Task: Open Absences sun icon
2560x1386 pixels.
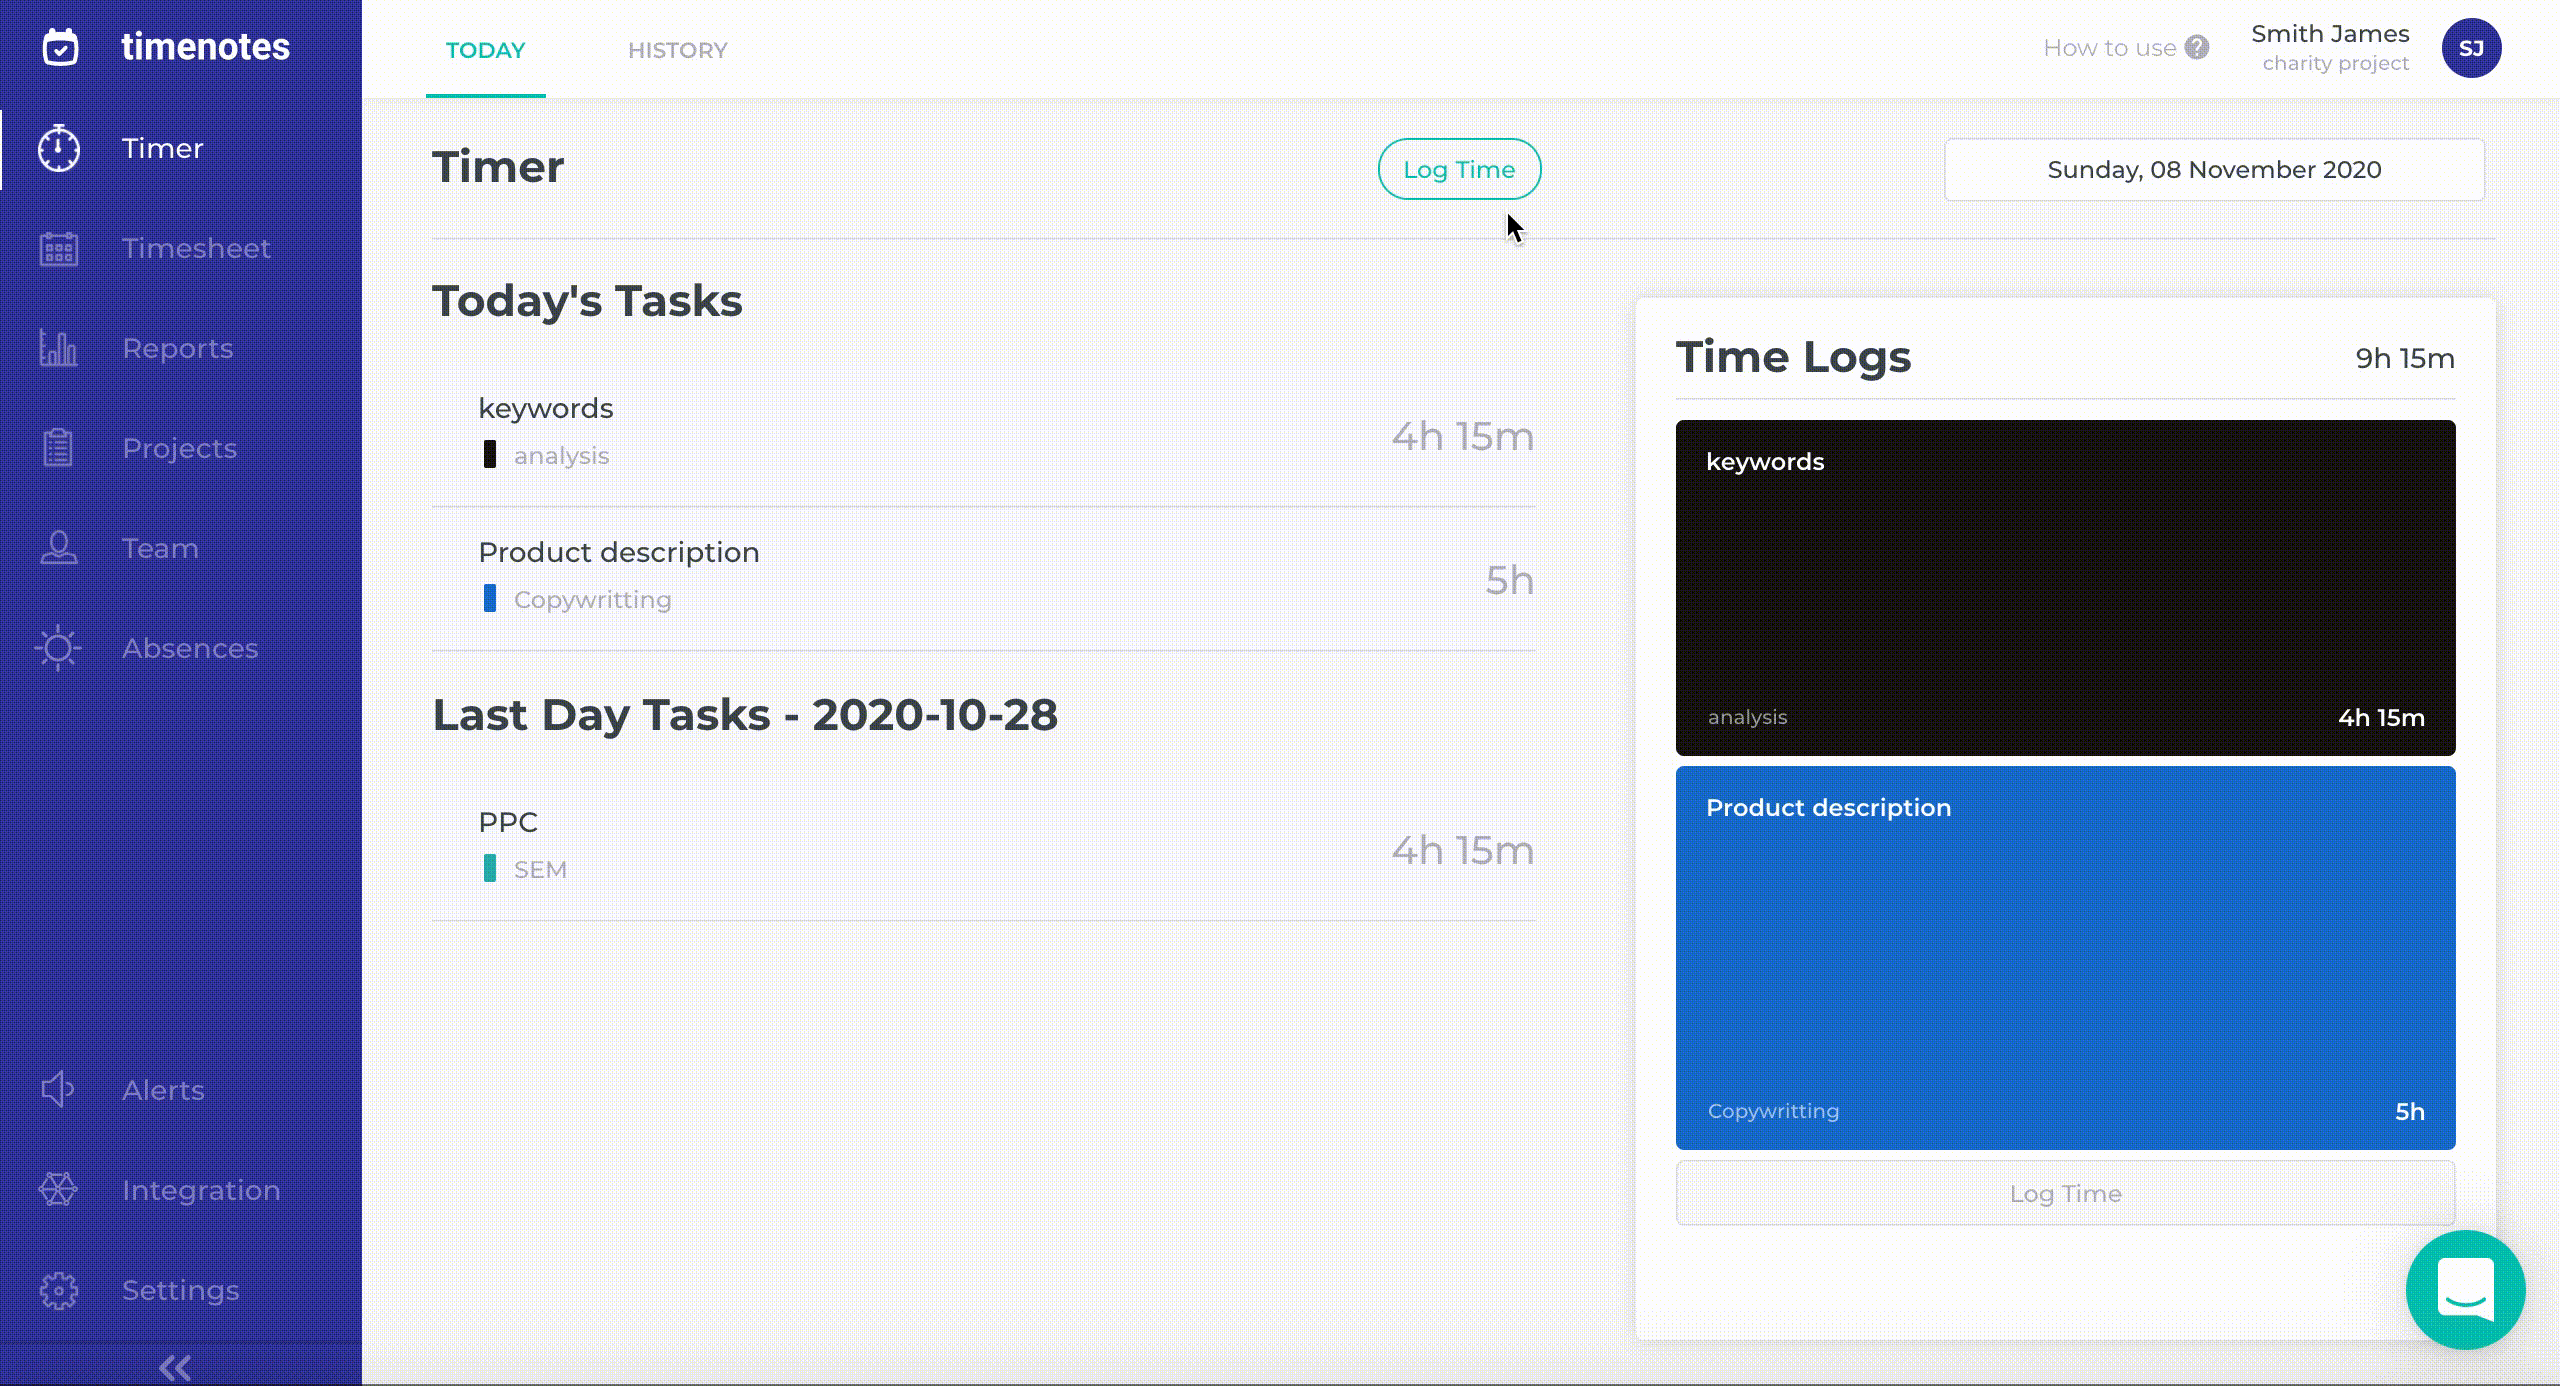Action: (x=59, y=648)
